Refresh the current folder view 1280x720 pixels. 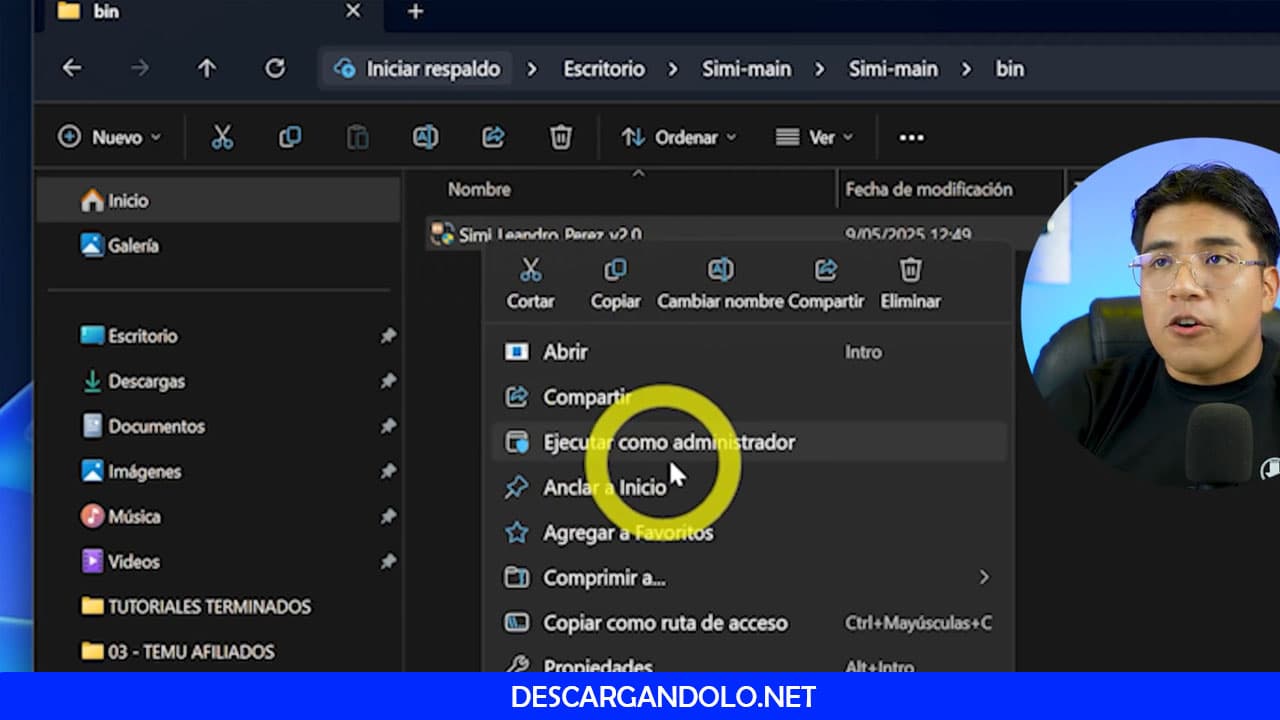pyautogui.click(x=274, y=68)
